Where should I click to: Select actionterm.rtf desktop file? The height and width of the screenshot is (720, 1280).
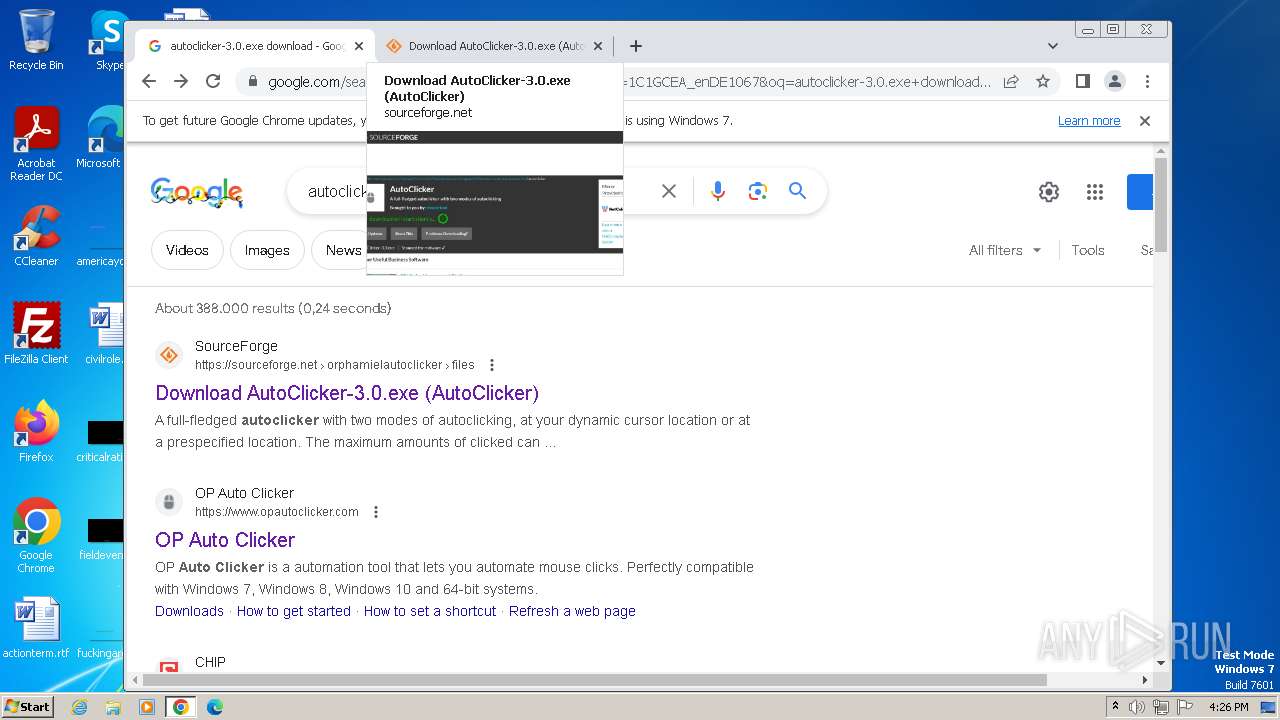[x=36, y=628]
